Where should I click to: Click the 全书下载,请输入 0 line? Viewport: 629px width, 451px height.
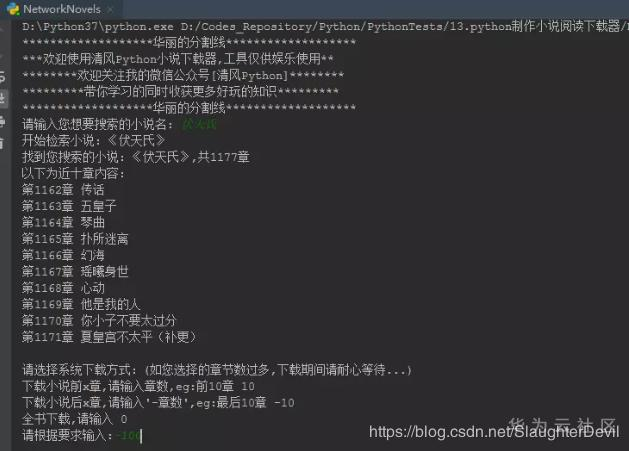coord(75,419)
